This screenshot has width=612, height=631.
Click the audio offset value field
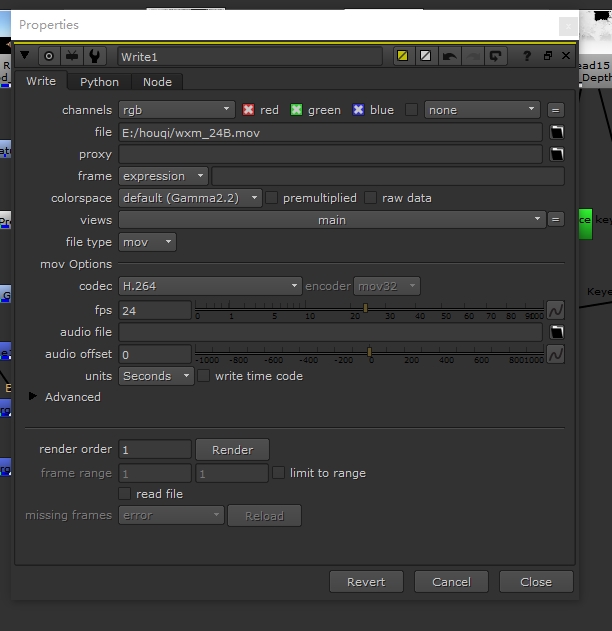click(x=155, y=354)
